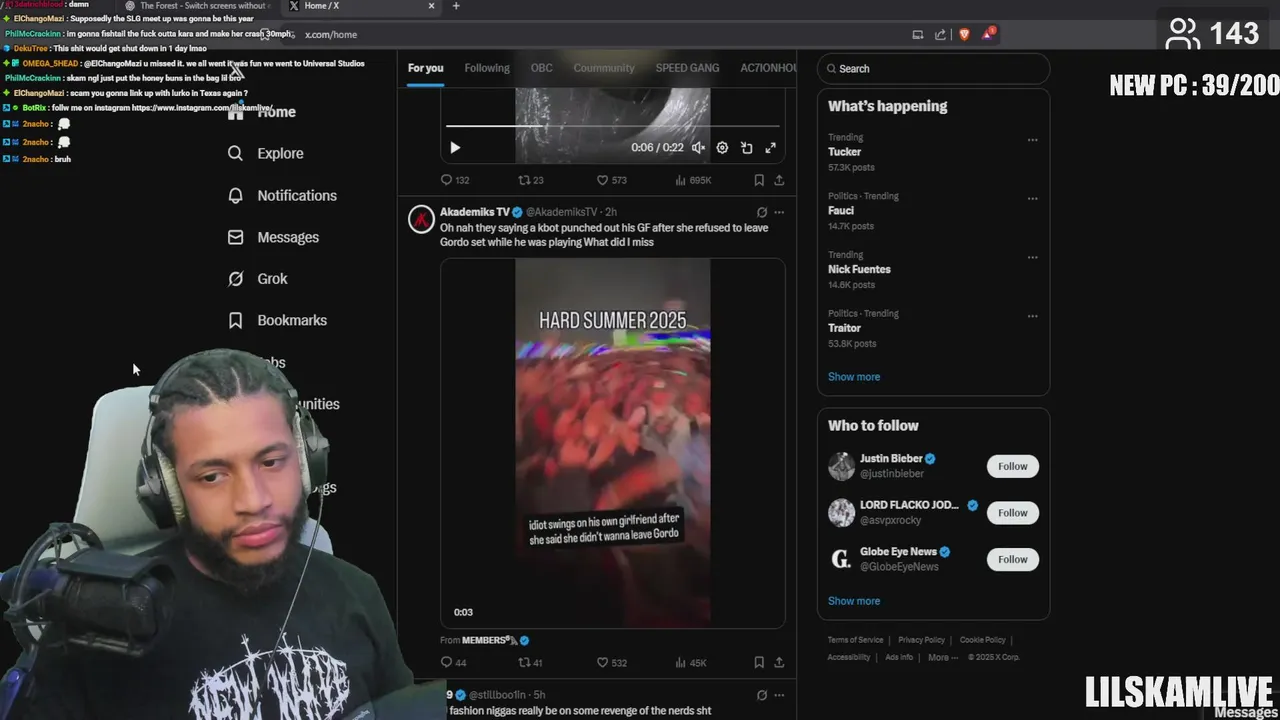Seek on the top video progress bar
The height and width of the screenshot is (720, 1280).
pyautogui.click(x=612, y=126)
